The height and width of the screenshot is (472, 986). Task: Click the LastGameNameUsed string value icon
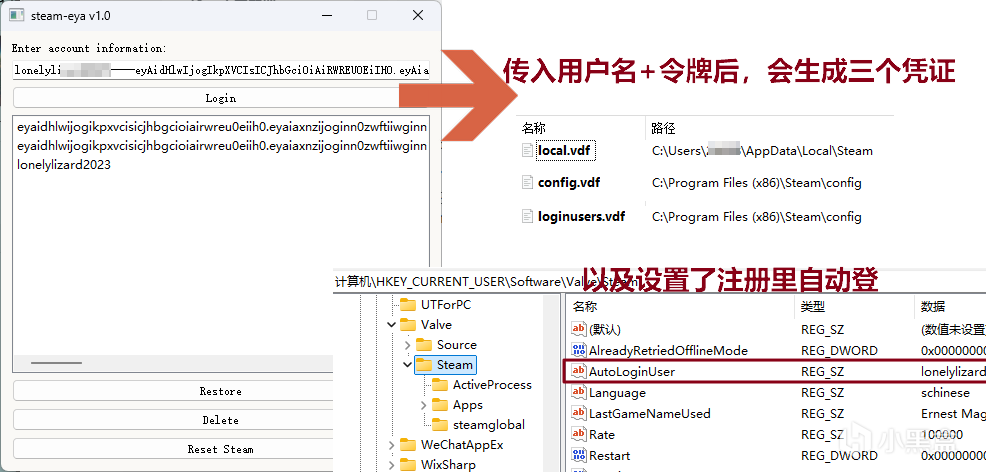click(579, 414)
